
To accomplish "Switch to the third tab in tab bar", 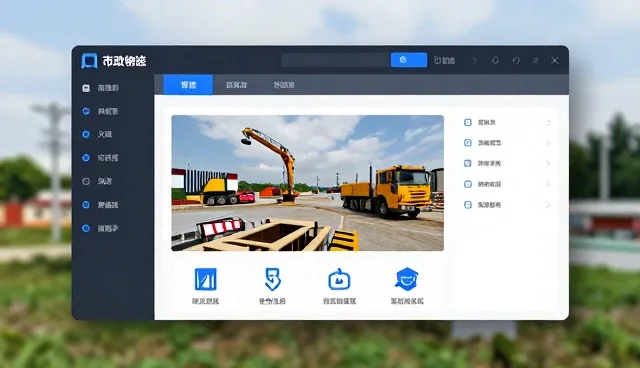I will click(x=284, y=85).
